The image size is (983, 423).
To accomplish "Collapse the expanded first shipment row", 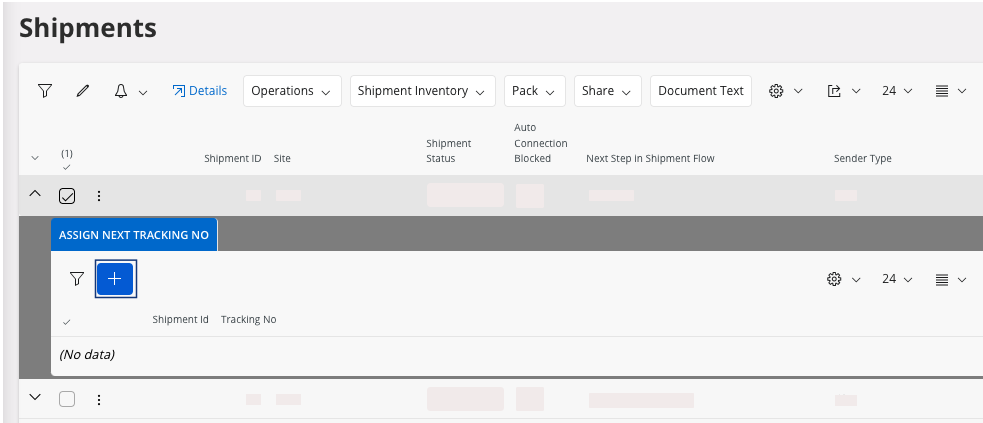I will [x=35, y=194].
